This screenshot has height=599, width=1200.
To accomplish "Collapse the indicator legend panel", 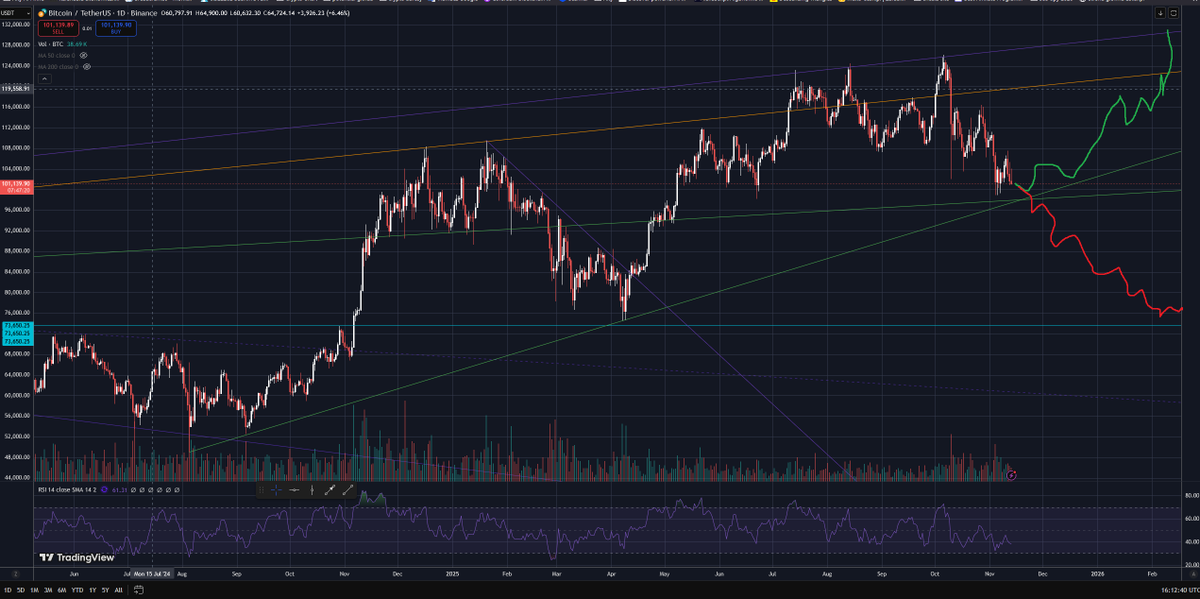I will pyautogui.click(x=44, y=78).
